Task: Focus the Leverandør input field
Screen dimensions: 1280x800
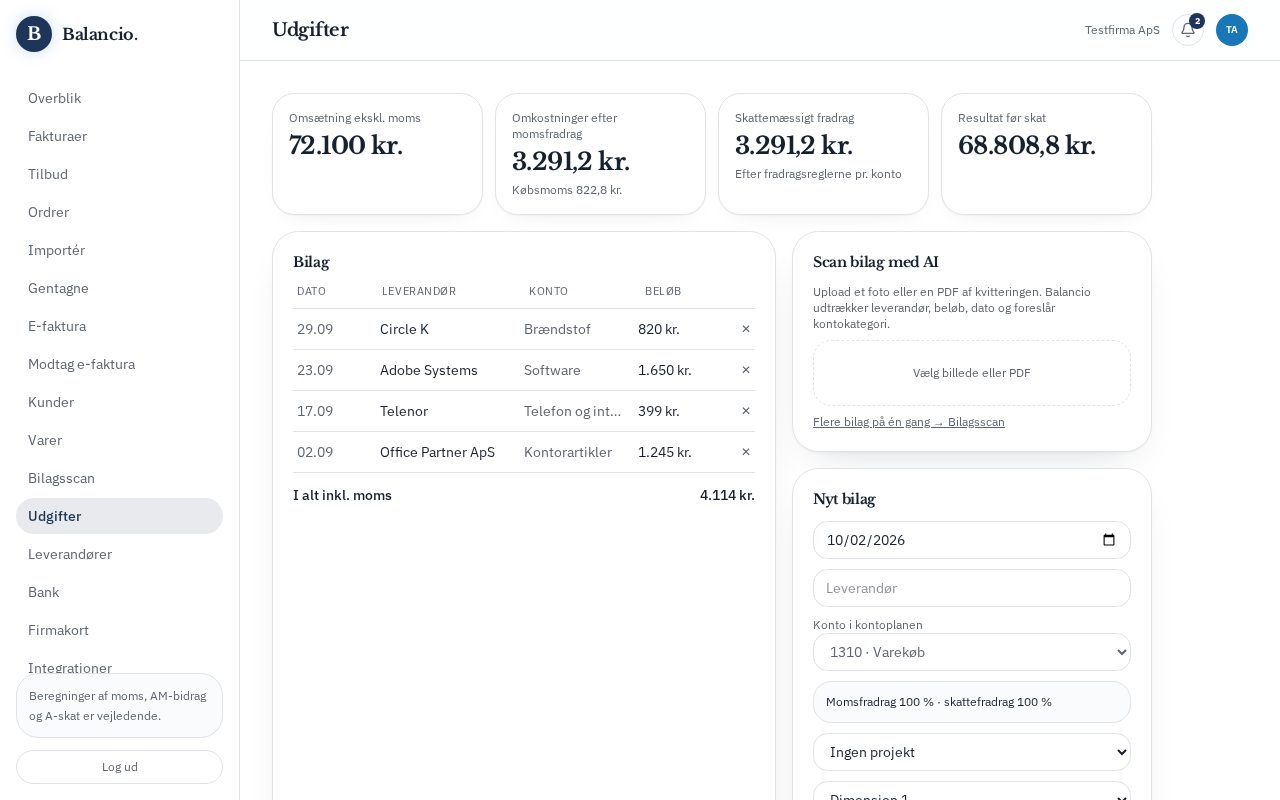Action: tap(972, 588)
